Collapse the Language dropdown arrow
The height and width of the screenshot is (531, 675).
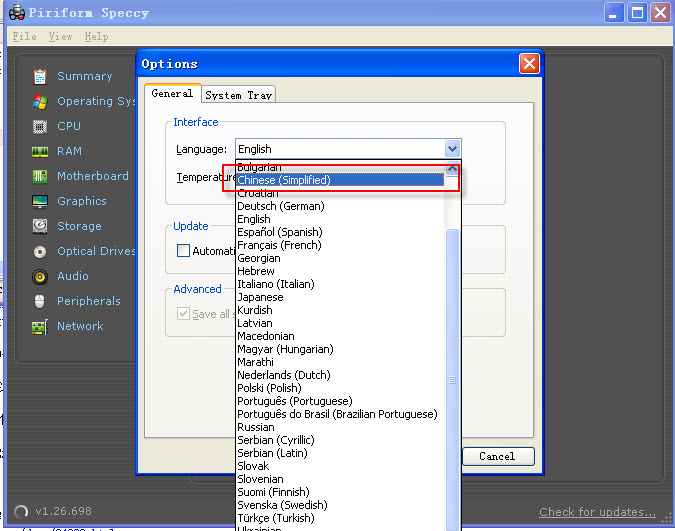[452, 149]
